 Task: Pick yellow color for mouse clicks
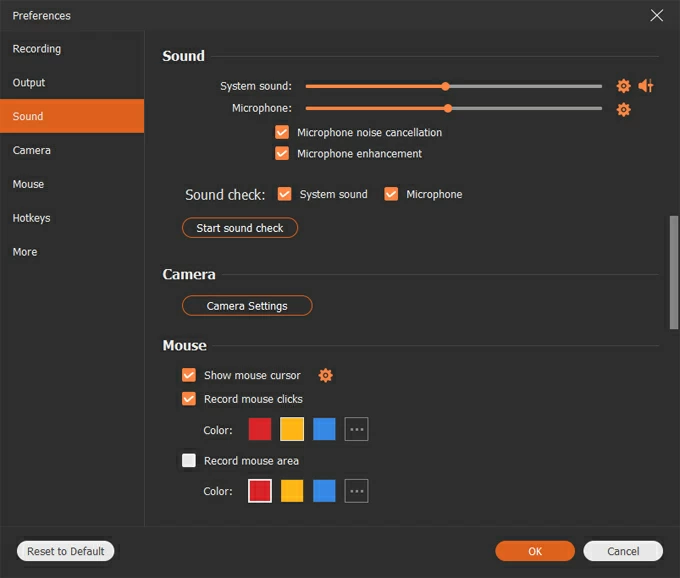click(292, 429)
